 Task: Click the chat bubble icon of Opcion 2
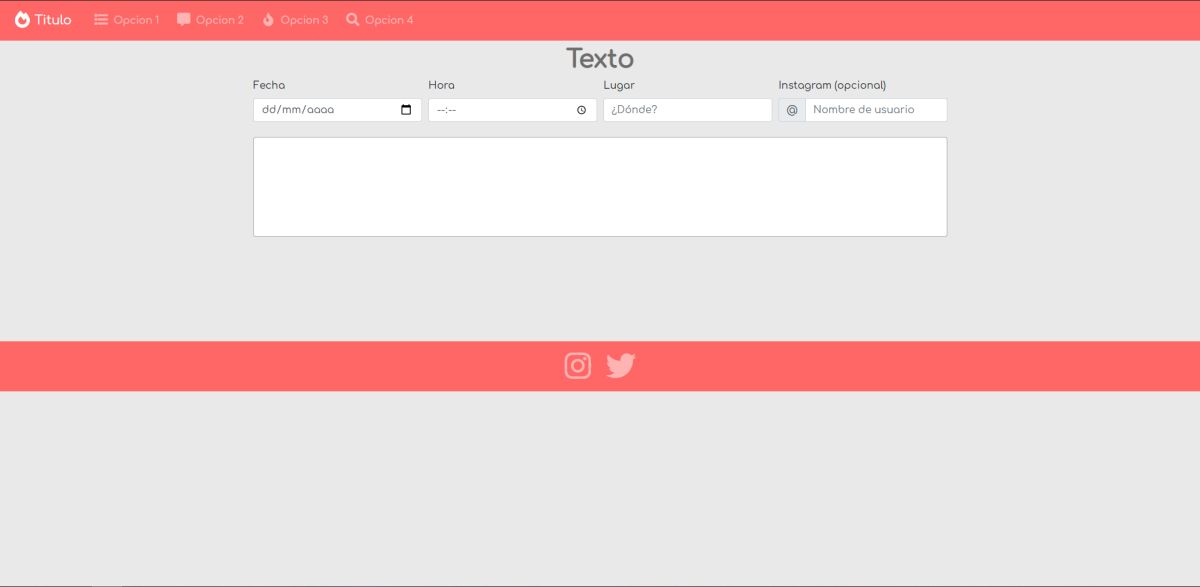click(x=184, y=20)
